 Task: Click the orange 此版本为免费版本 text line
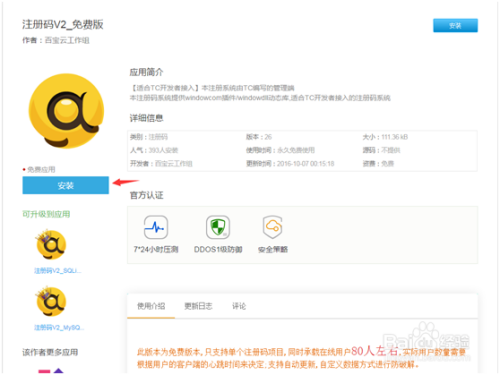pos(302,351)
